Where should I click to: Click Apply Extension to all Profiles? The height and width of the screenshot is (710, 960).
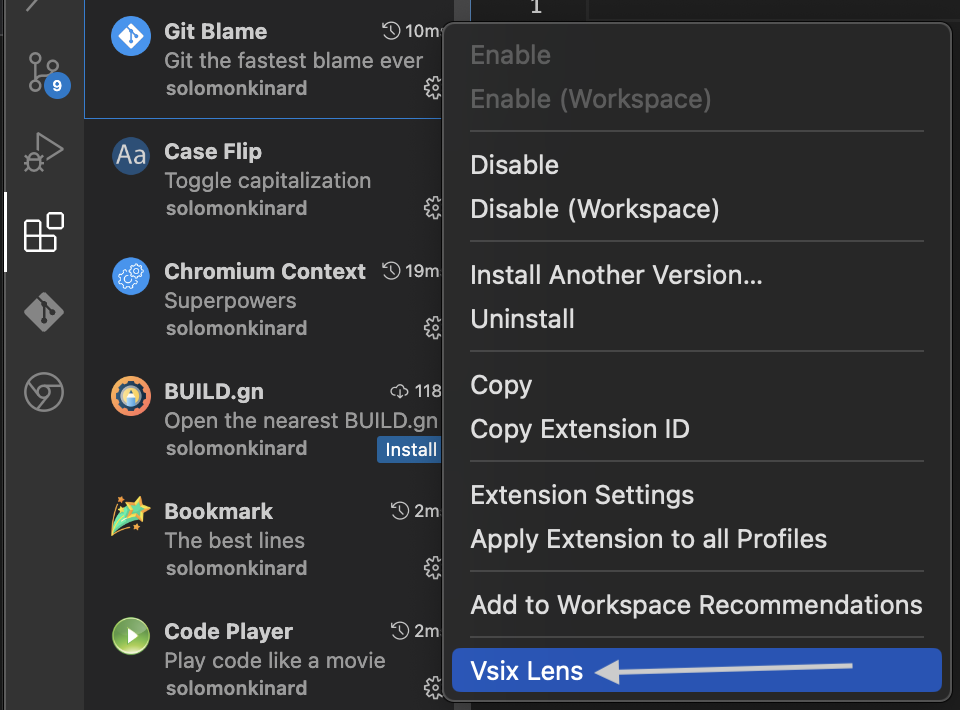pyautogui.click(x=649, y=539)
